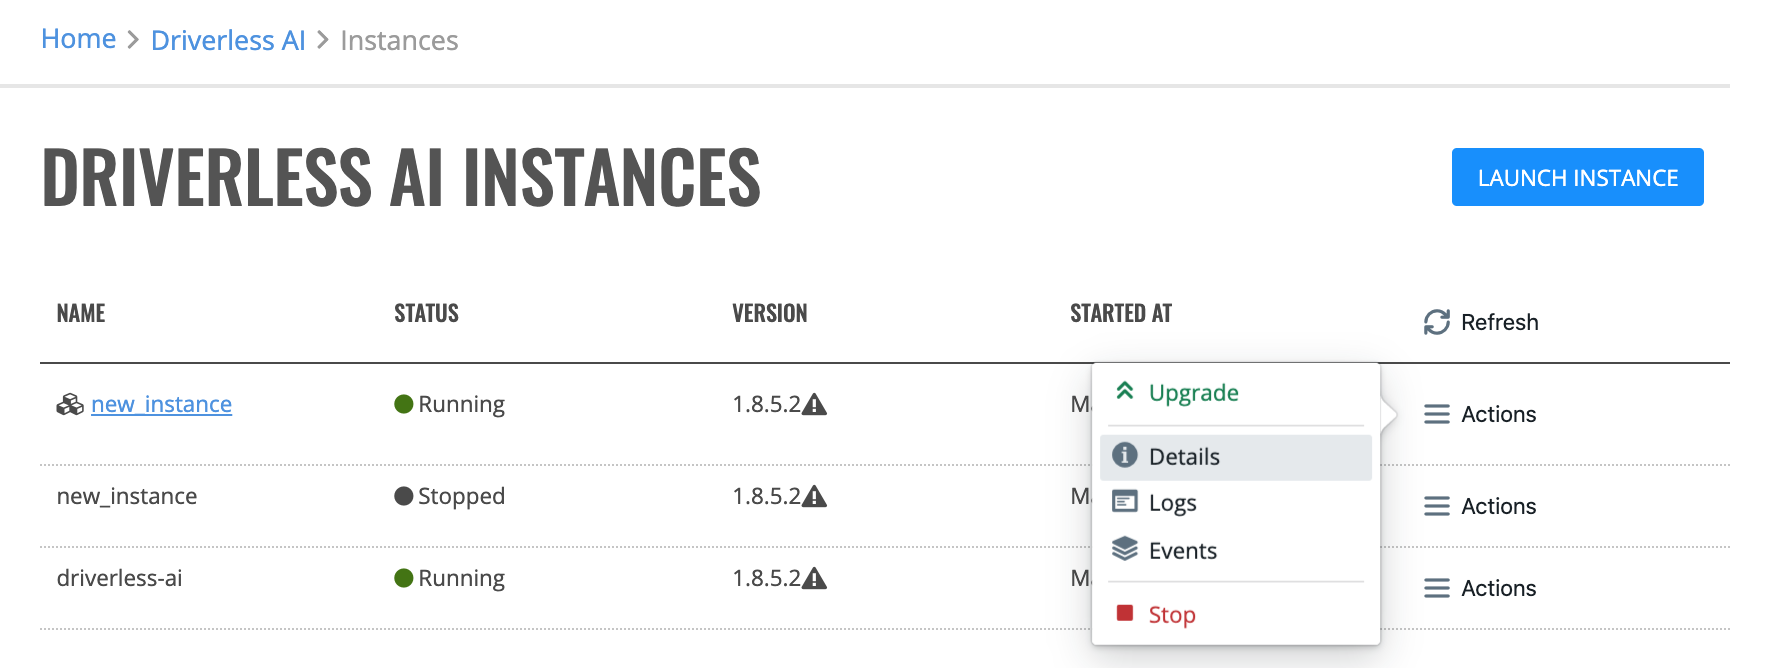The height and width of the screenshot is (668, 1778).
Task: Navigate to Driverless AI breadcrumb
Action: (228, 40)
